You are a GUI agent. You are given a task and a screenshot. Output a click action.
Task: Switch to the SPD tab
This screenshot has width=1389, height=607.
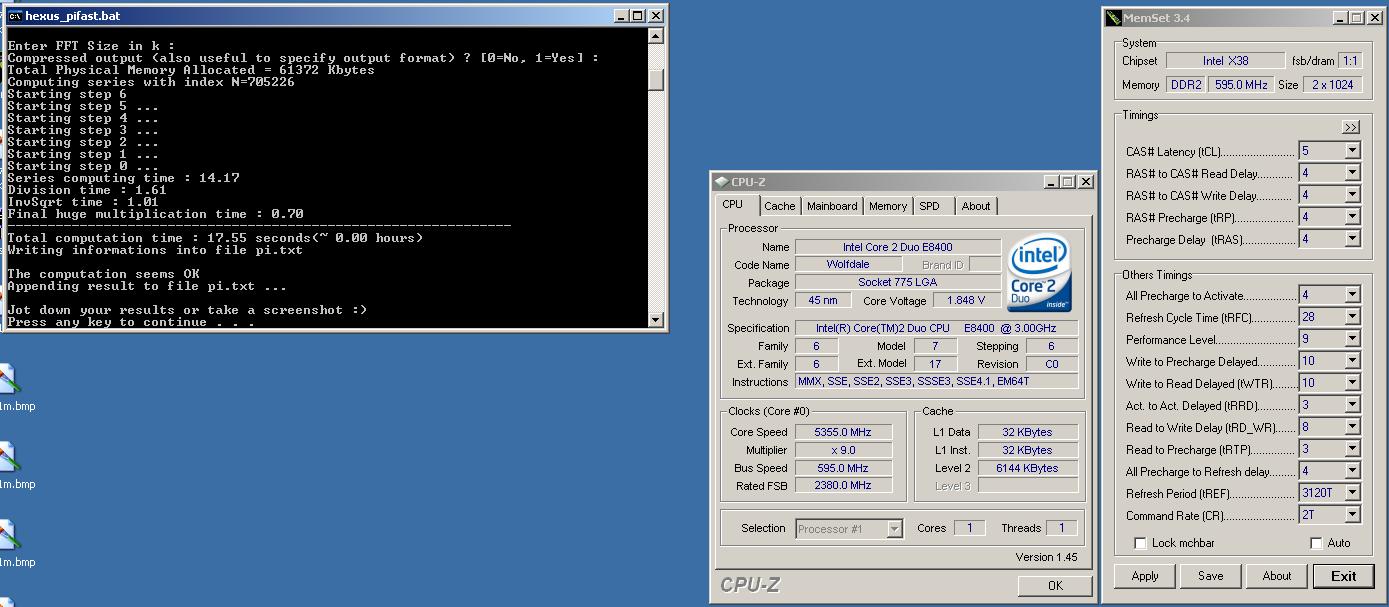tap(930, 206)
